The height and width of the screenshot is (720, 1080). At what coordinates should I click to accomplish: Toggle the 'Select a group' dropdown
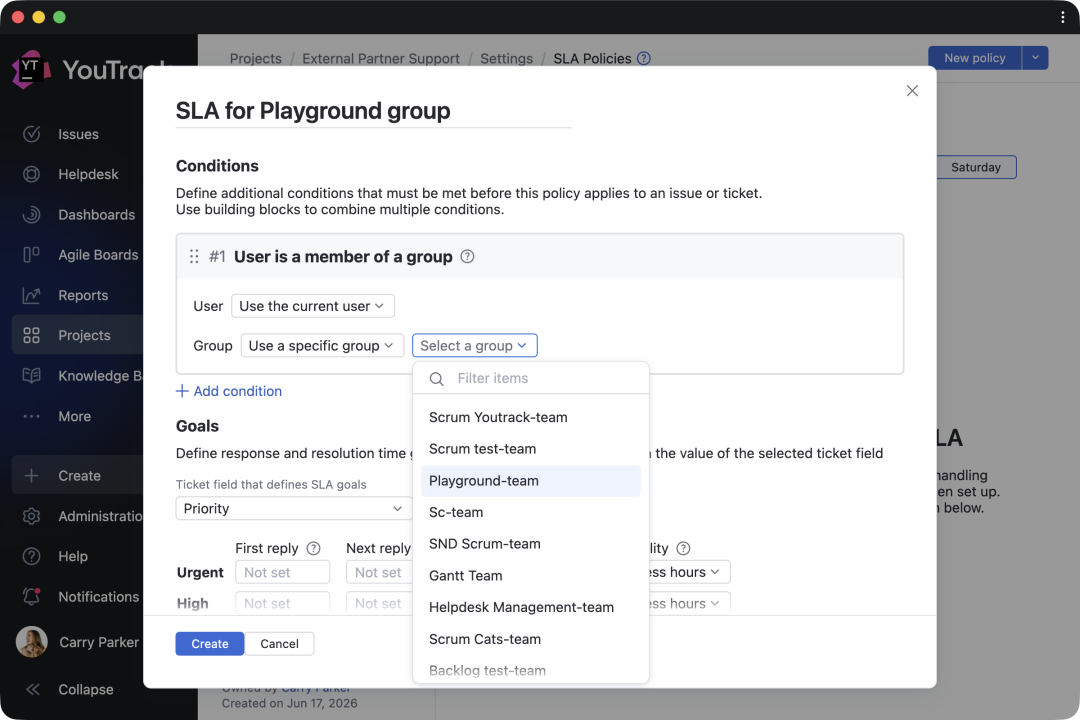(475, 345)
